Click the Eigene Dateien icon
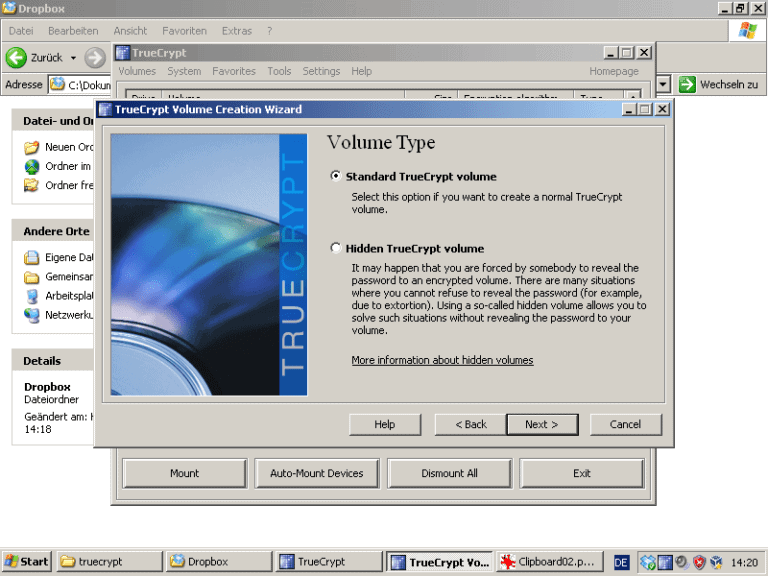768x576 pixels. click(32, 258)
